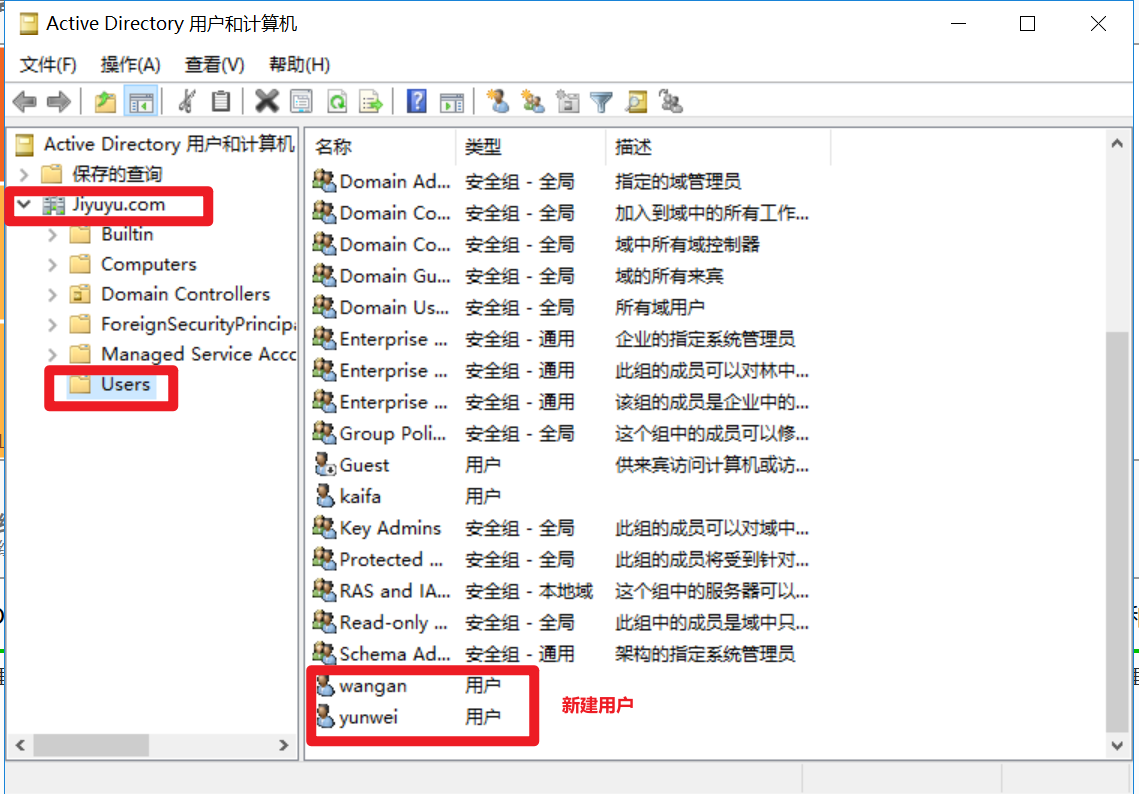Click the list's vertical scrollbar down arrow
This screenshot has width=1139, height=794.
[1116, 745]
